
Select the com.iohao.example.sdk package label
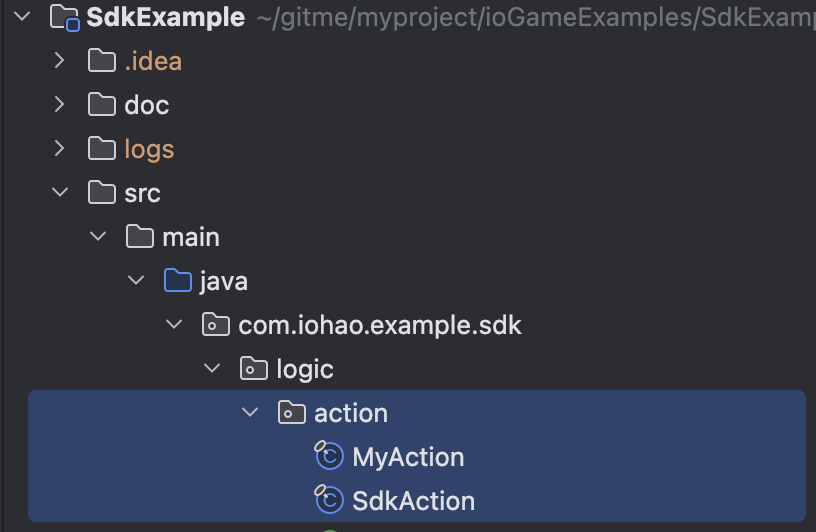[380, 326]
